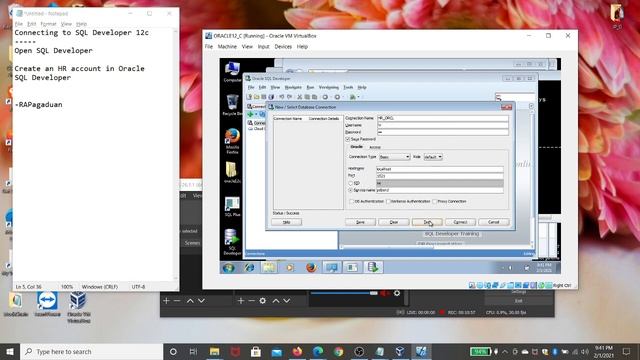This screenshot has width=640, height=360.
Task: Click the Back navigation icon in SQL Developer
Action: point(325,97)
